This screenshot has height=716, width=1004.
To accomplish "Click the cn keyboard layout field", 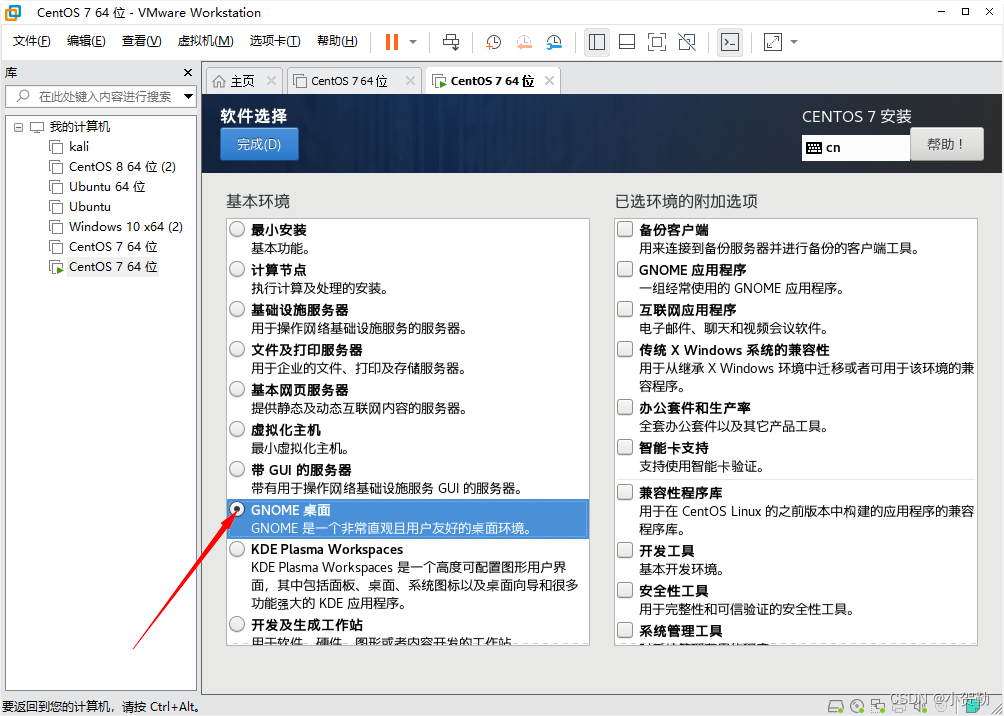I will (855, 147).
